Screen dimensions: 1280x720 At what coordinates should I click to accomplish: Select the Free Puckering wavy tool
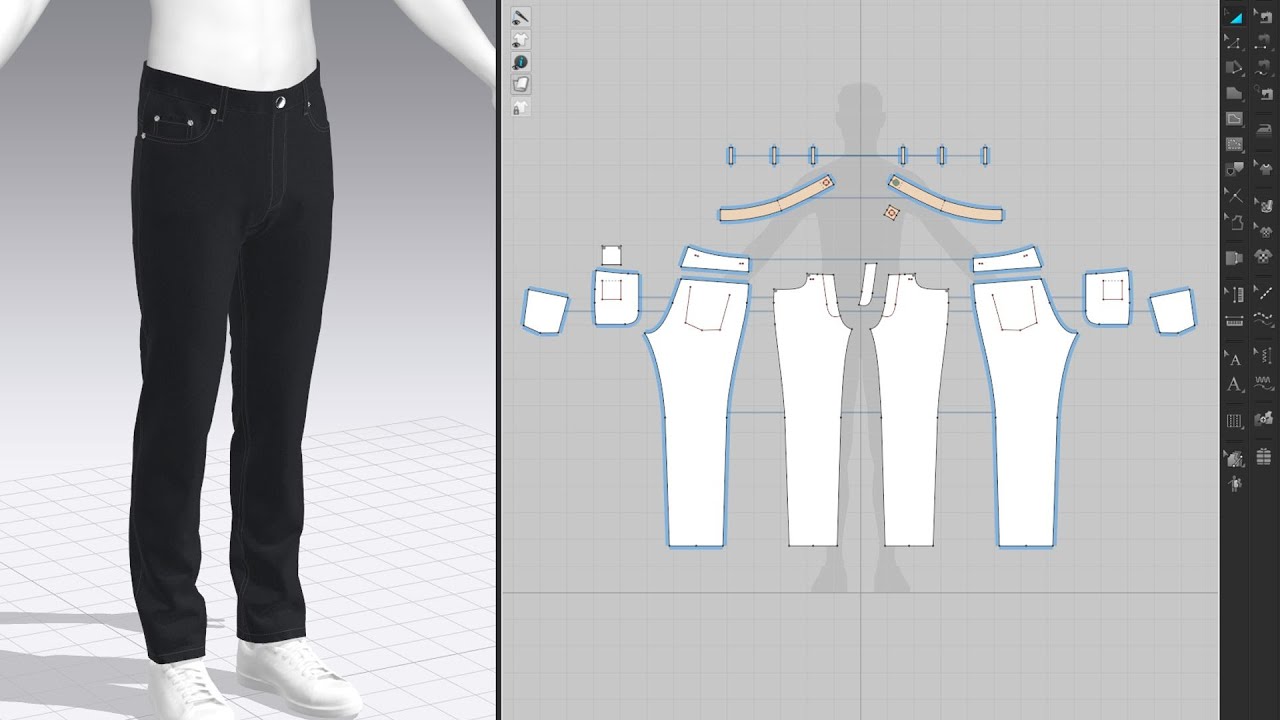[x=1265, y=383]
